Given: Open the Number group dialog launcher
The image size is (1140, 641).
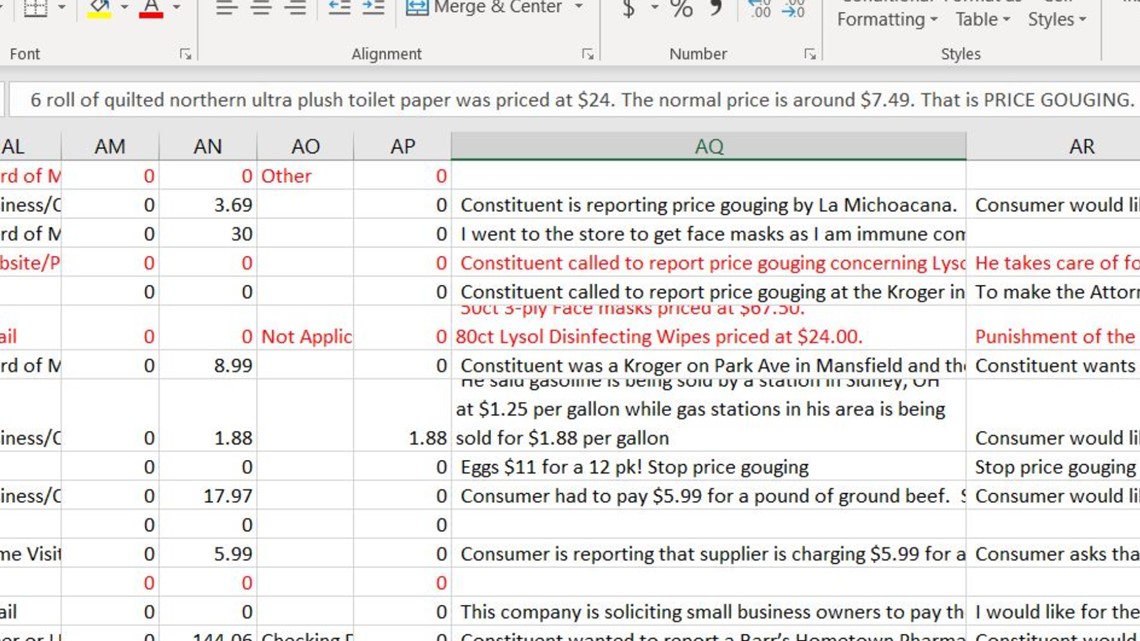Looking at the screenshot, I should tap(810, 54).
